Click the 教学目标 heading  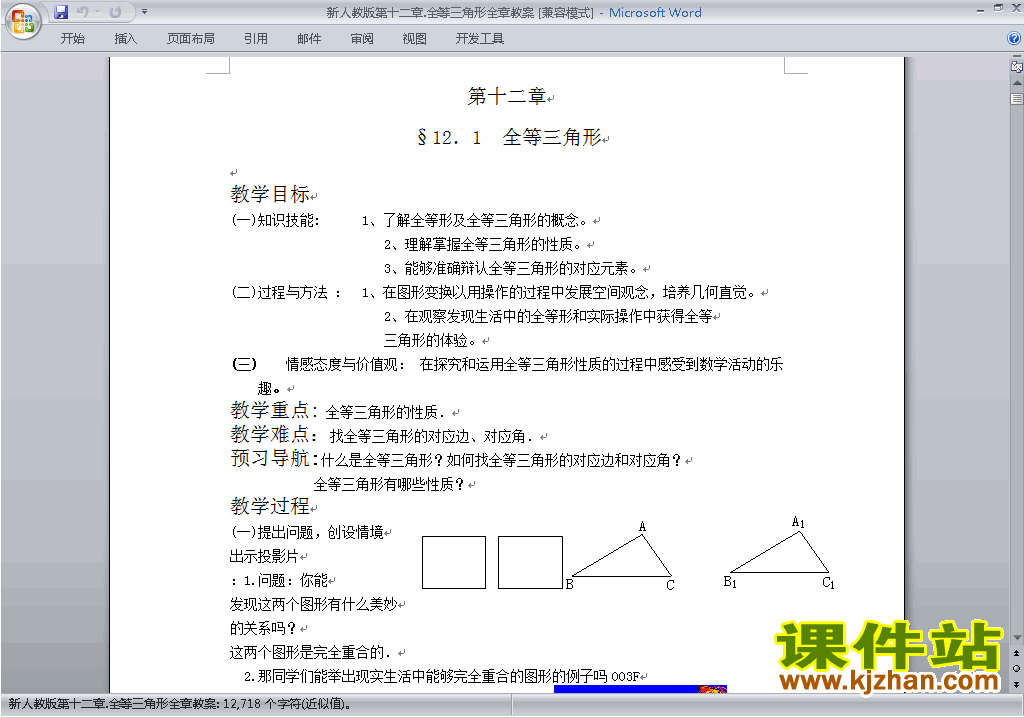pyautogui.click(x=270, y=194)
